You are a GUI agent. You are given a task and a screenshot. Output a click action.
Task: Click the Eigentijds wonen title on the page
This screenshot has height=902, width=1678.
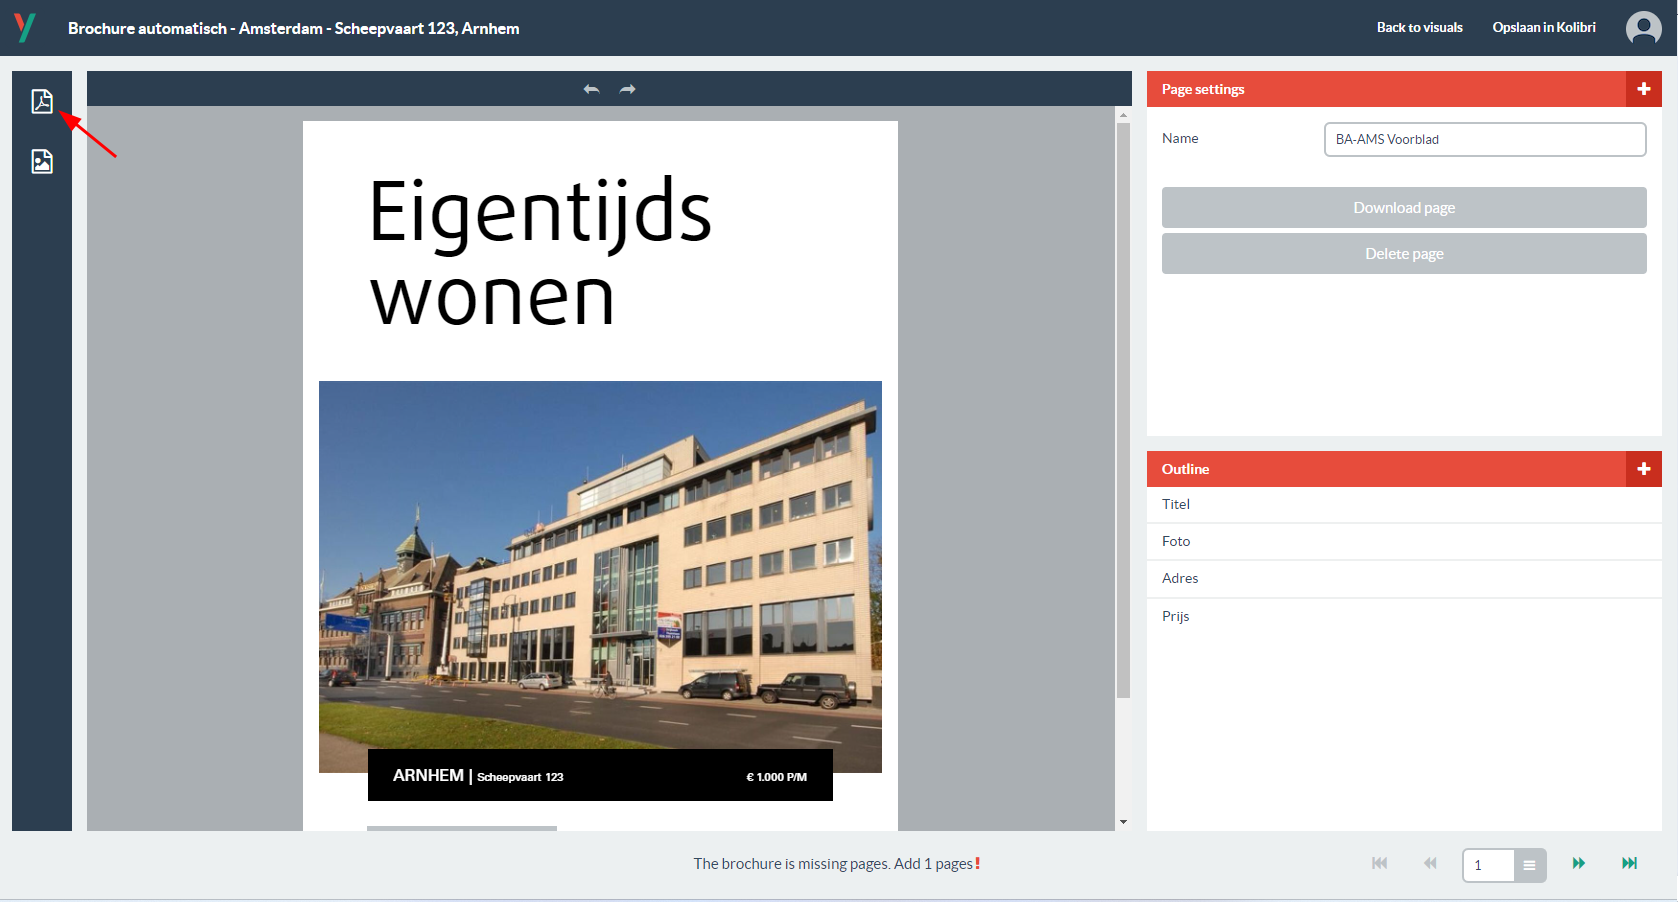[540, 252]
